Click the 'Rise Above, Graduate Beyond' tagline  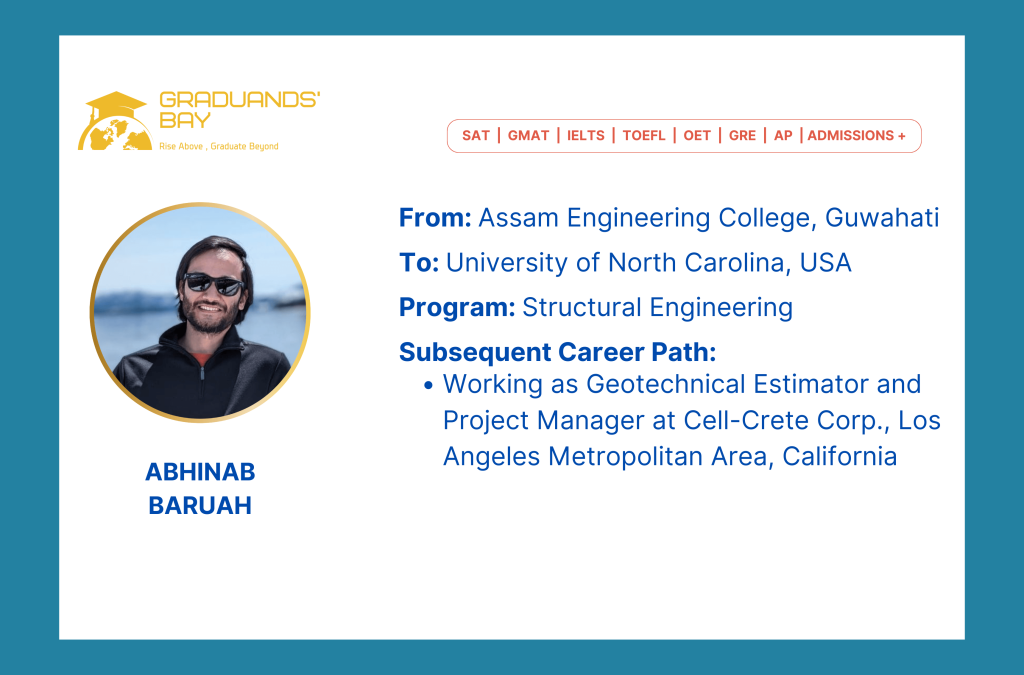pos(219,146)
